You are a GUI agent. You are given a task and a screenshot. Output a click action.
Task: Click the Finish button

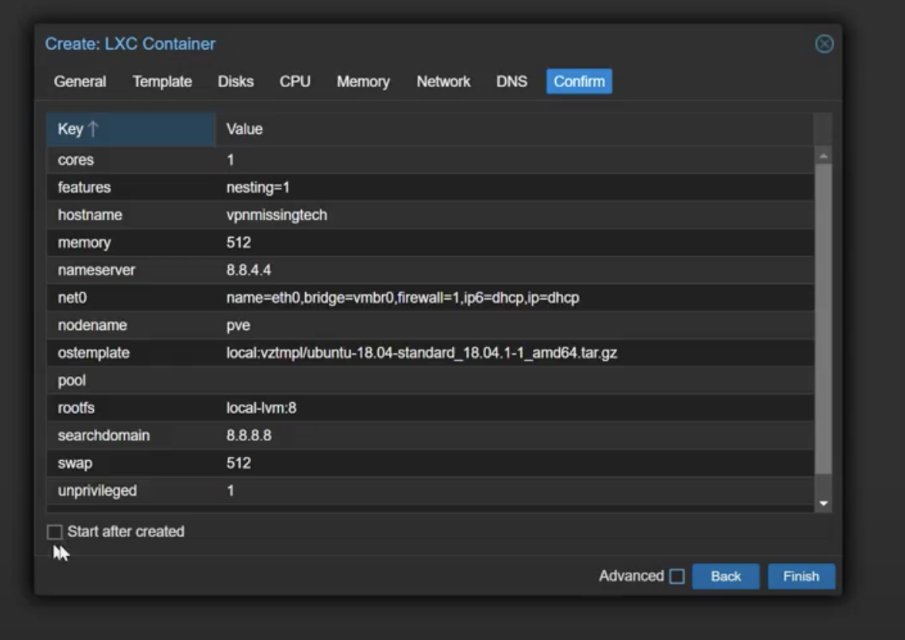(800, 576)
